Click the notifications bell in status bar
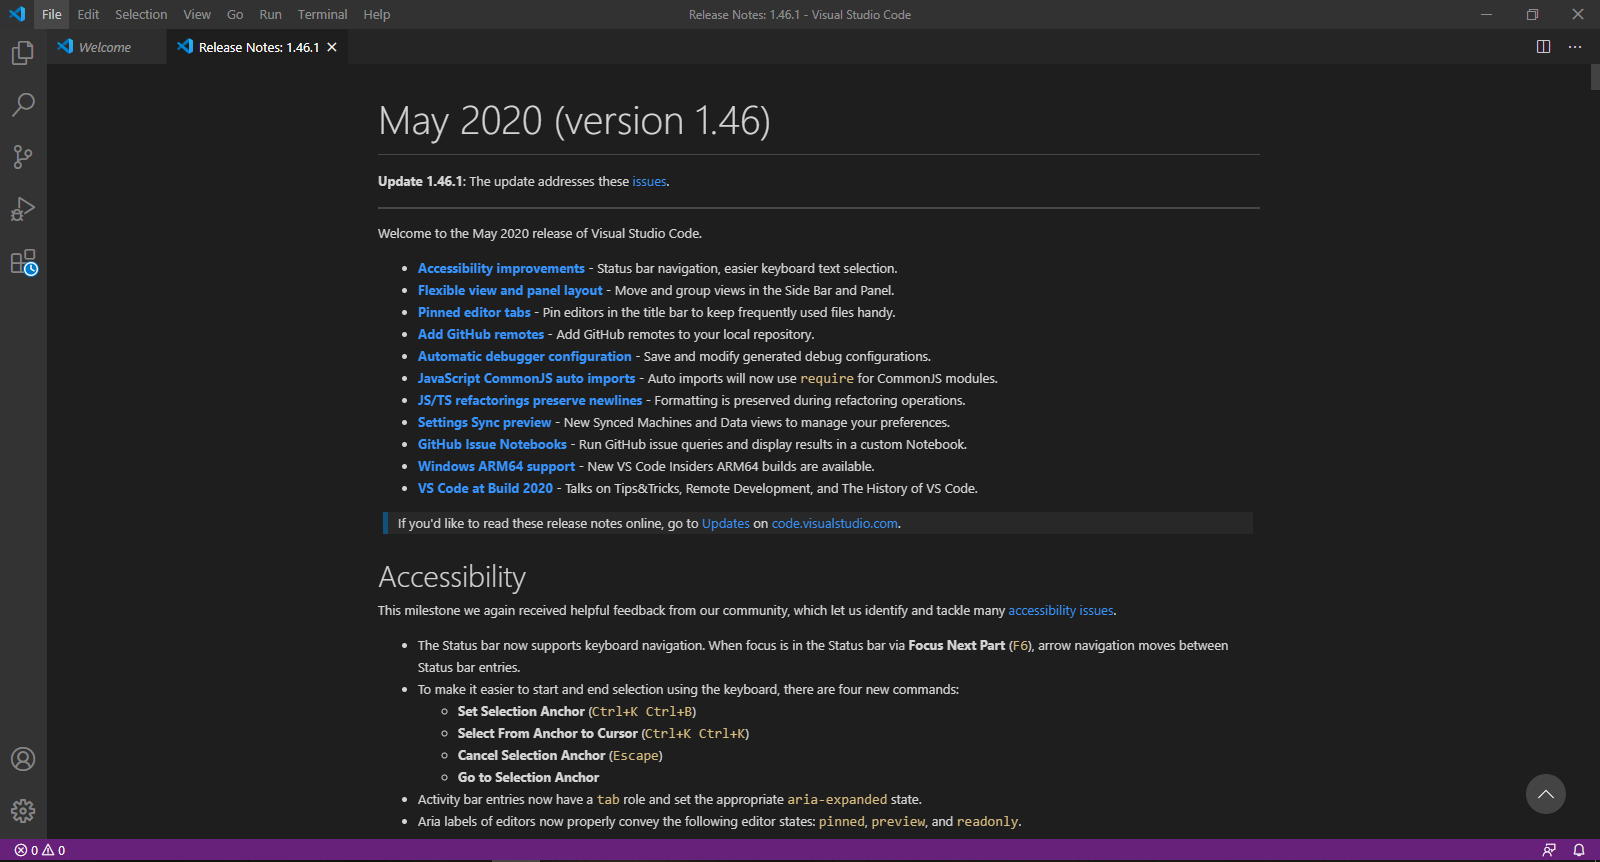 click(x=1579, y=850)
